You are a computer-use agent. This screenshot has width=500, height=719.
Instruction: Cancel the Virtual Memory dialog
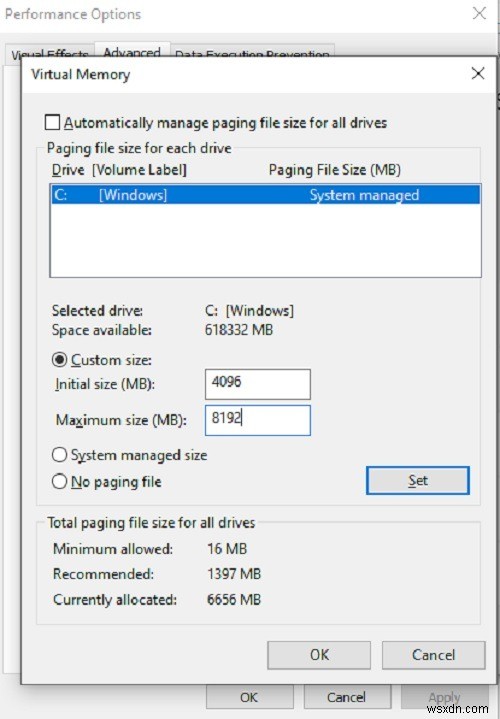(x=433, y=655)
